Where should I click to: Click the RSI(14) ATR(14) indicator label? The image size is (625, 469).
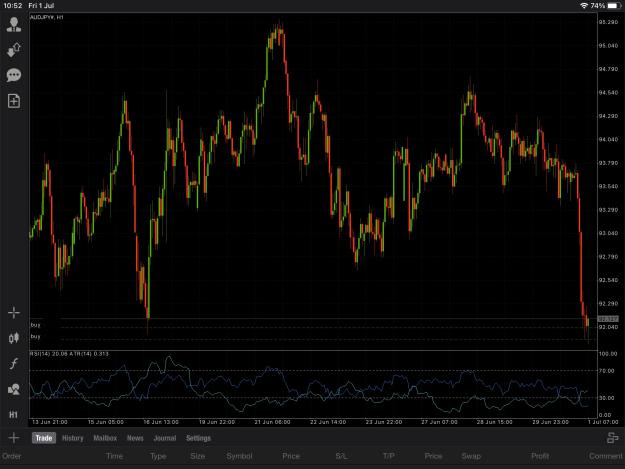pos(69,353)
